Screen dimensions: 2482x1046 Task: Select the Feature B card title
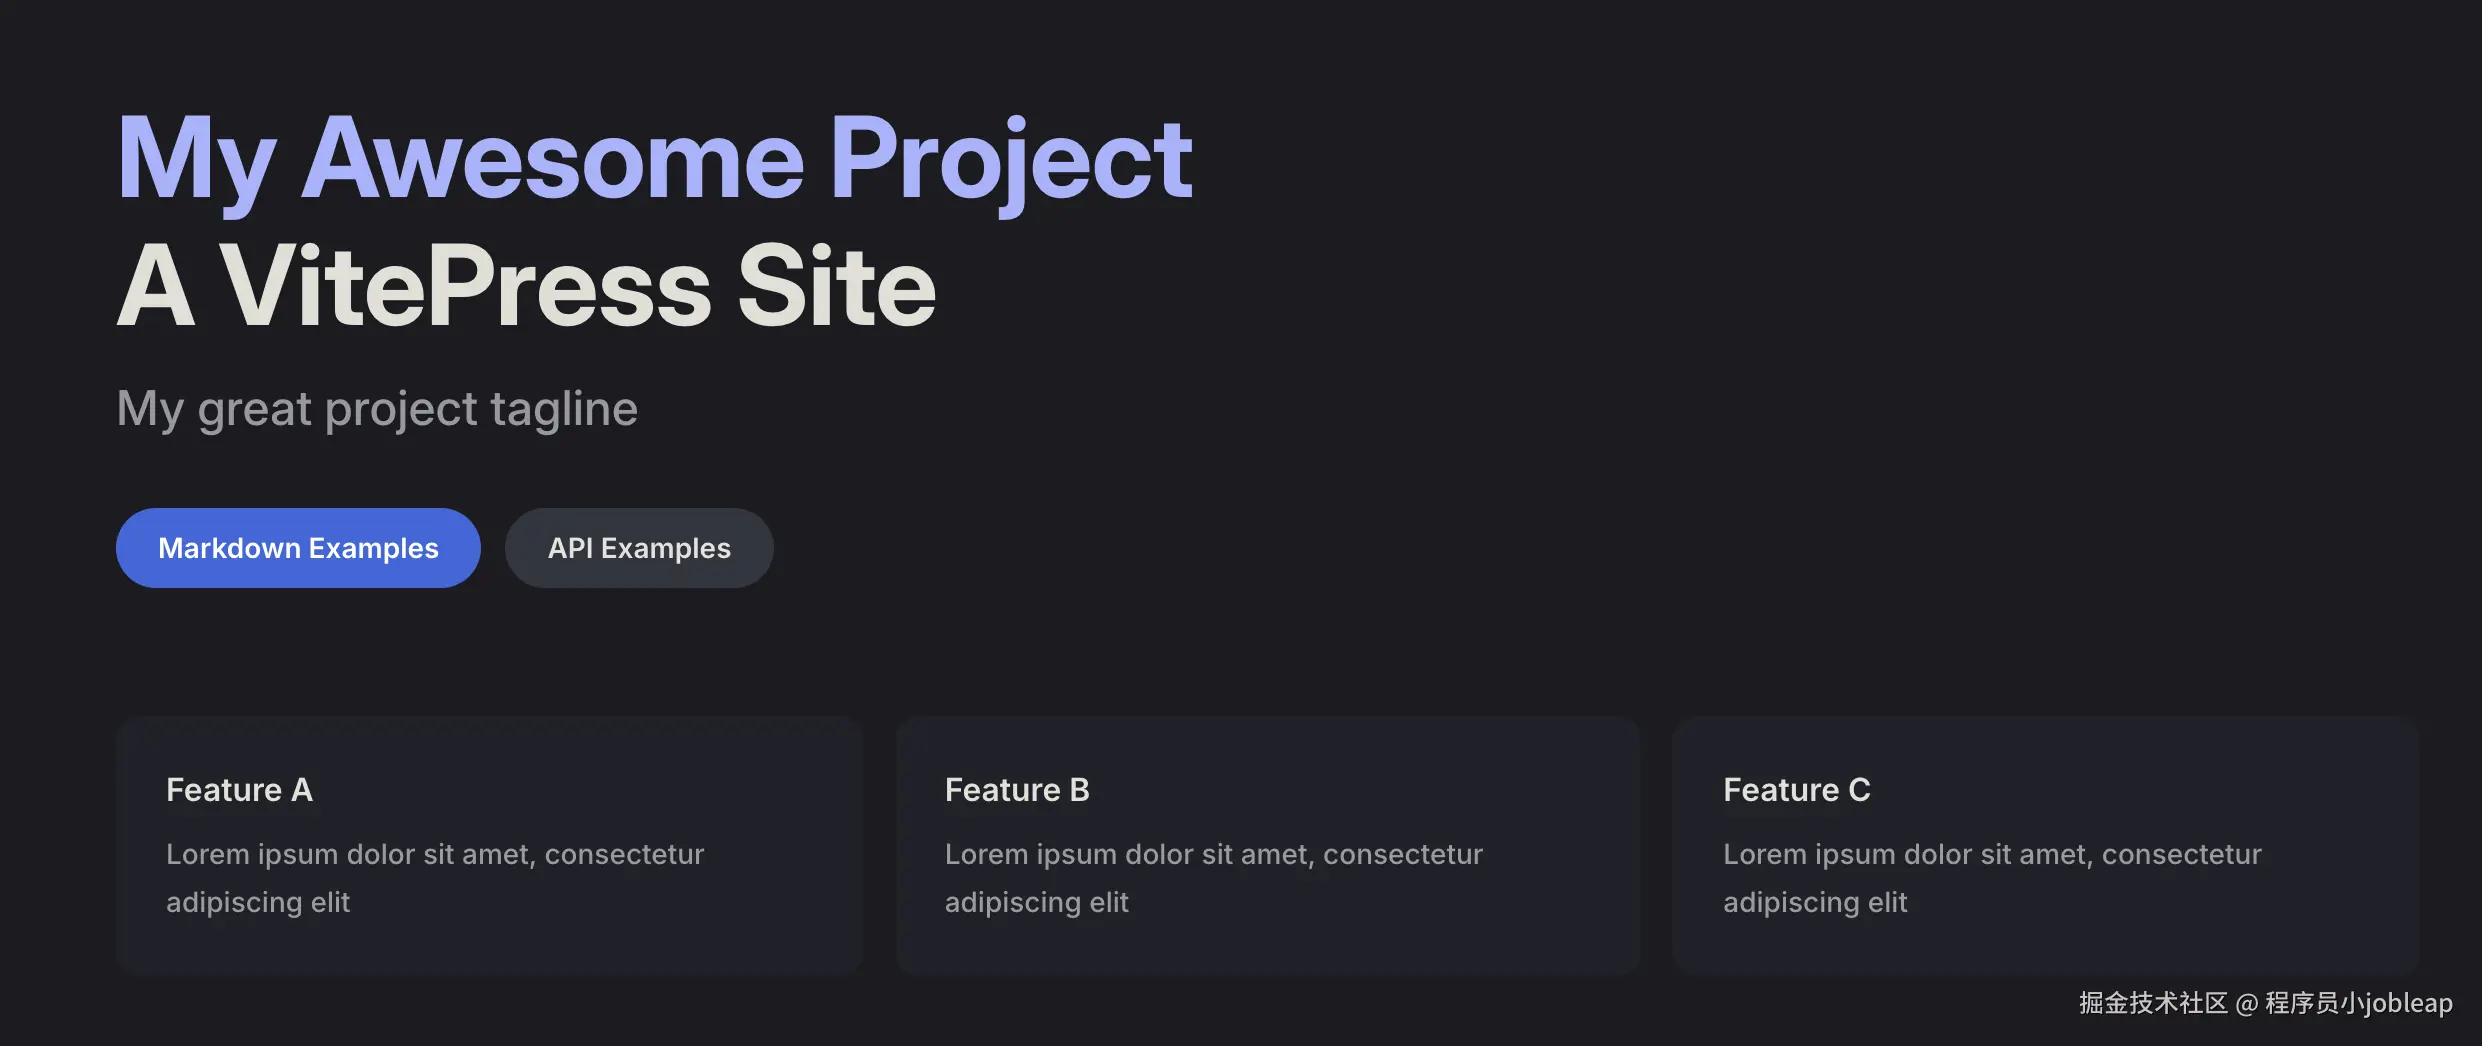(x=1017, y=790)
